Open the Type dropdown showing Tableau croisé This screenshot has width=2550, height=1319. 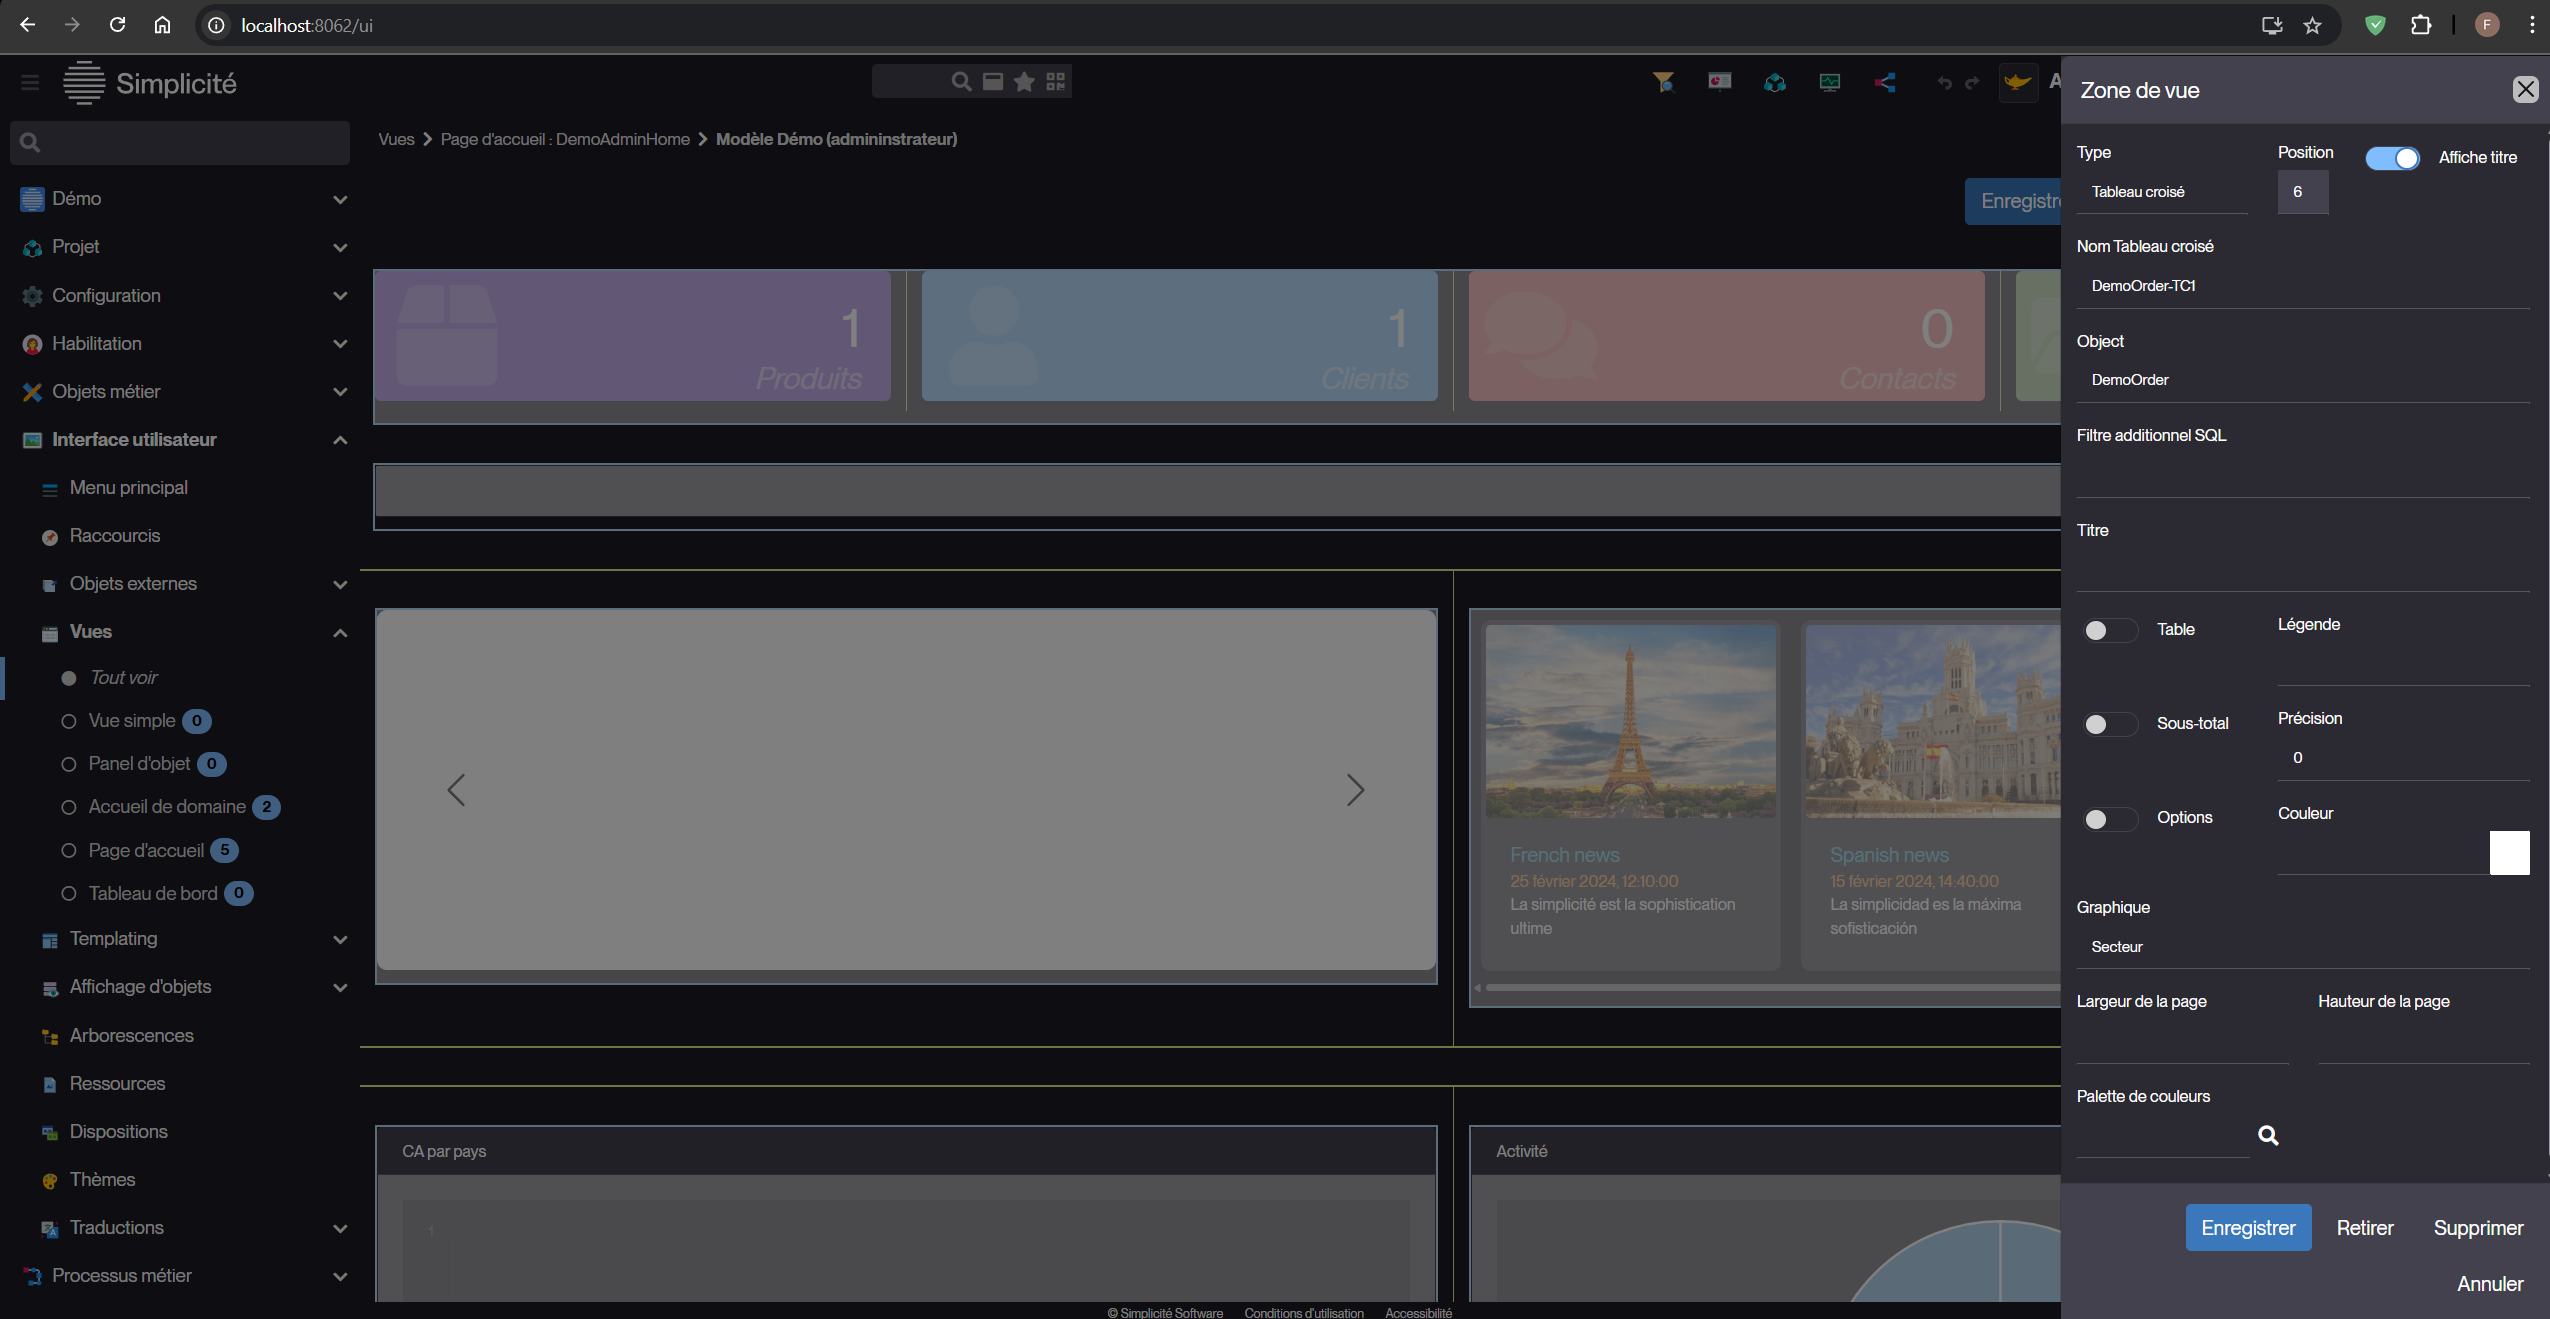2162,192
